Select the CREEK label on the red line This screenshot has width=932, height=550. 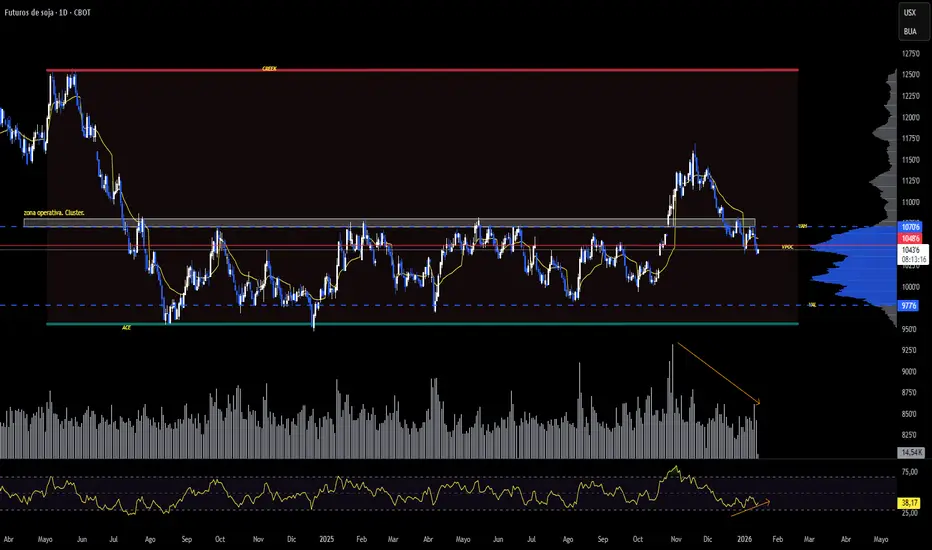(269, 69)
